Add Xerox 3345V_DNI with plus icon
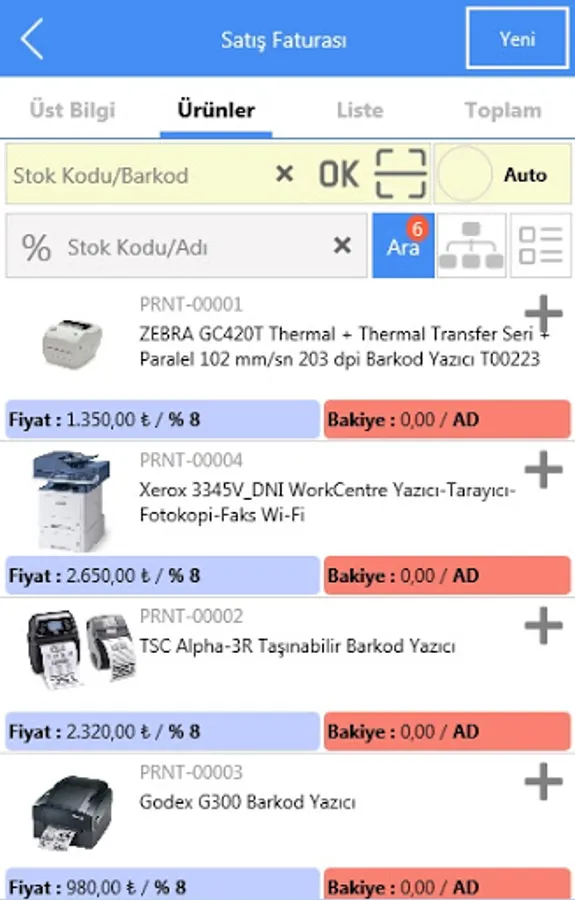The width and height of the screenshot is (575, 900). click(x=543, y=469)
